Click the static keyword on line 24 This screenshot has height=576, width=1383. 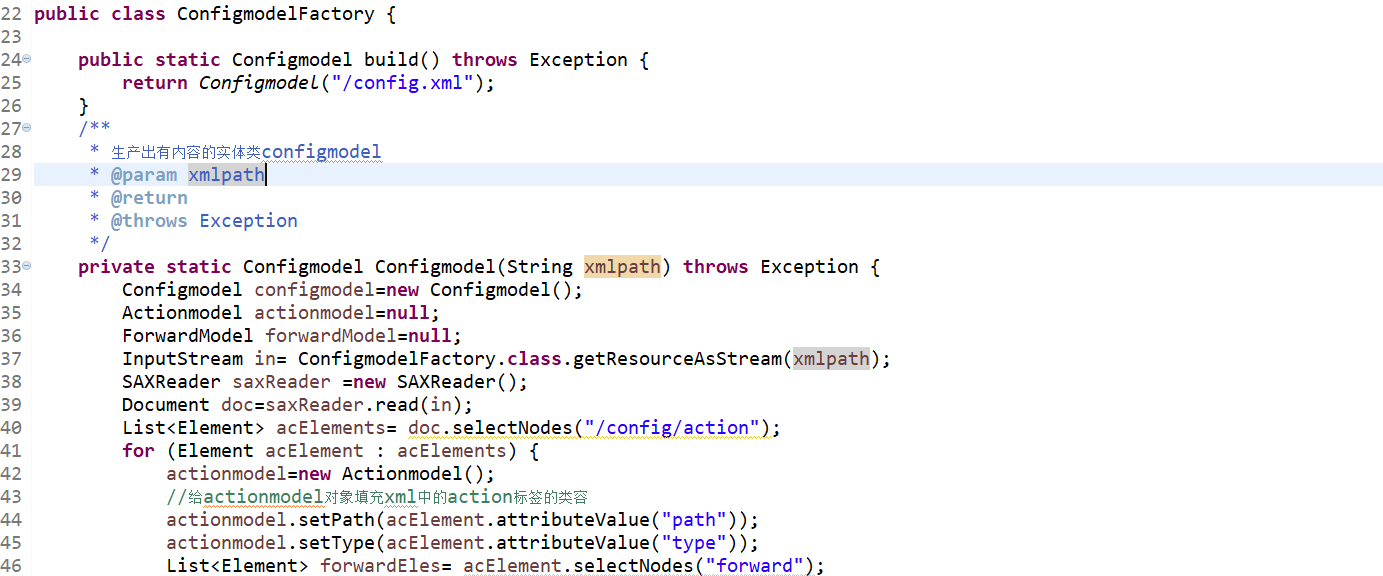pyautogui.click(x=188, y=60)
